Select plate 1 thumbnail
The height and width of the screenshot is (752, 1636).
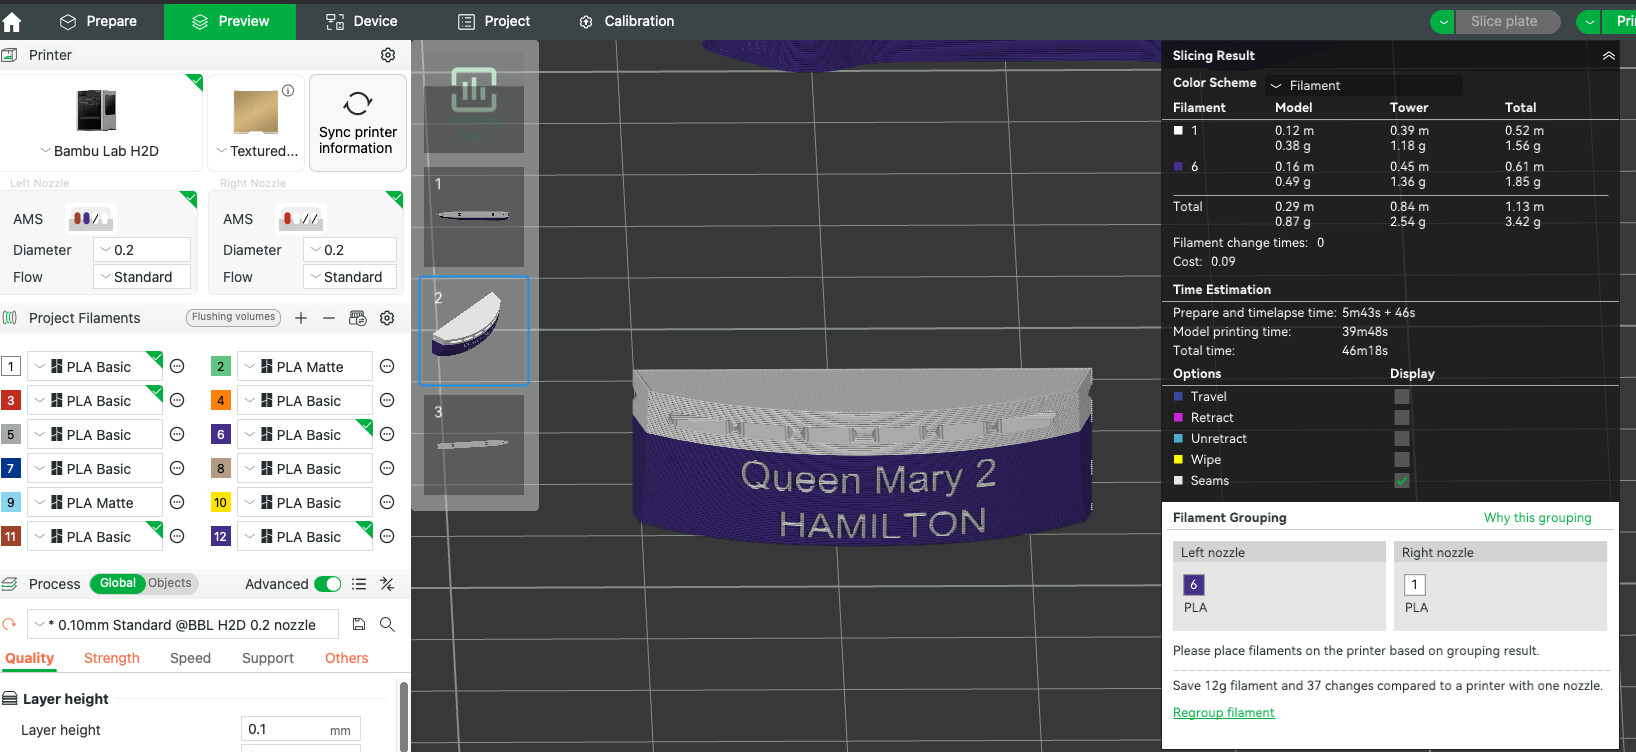click(474, 217)
